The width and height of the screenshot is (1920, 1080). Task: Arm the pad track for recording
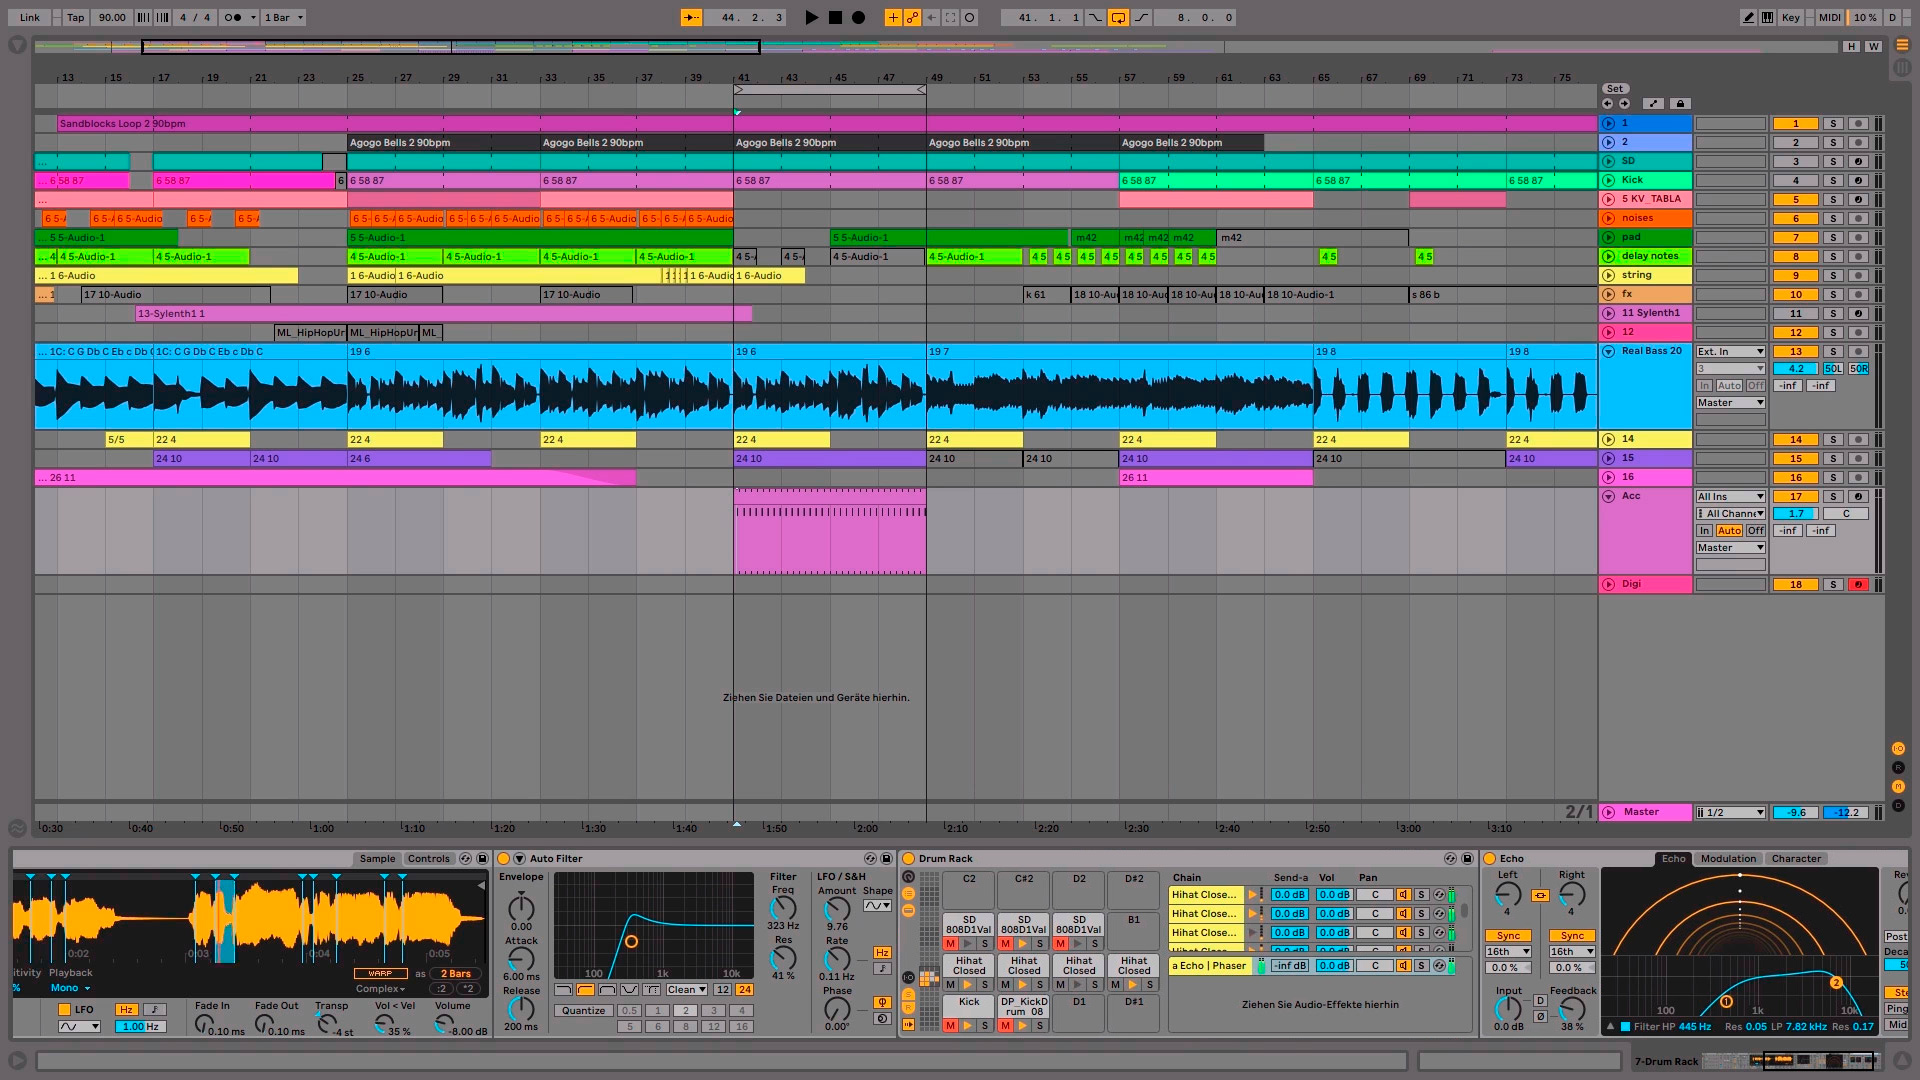(1858, 237)
